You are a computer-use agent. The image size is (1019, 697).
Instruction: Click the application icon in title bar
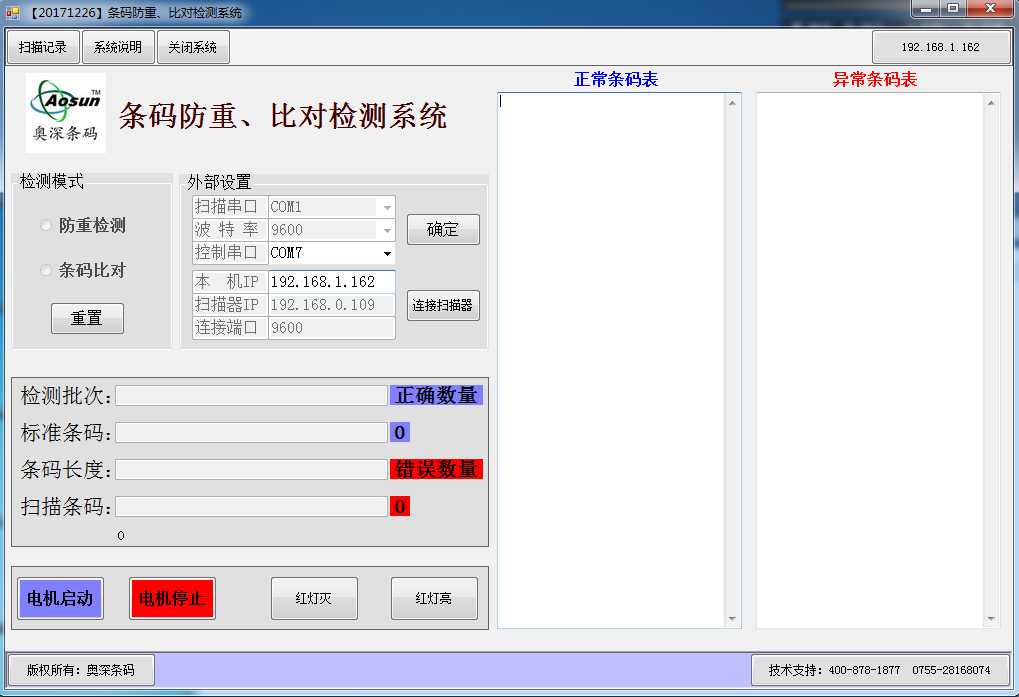(13, 13)
